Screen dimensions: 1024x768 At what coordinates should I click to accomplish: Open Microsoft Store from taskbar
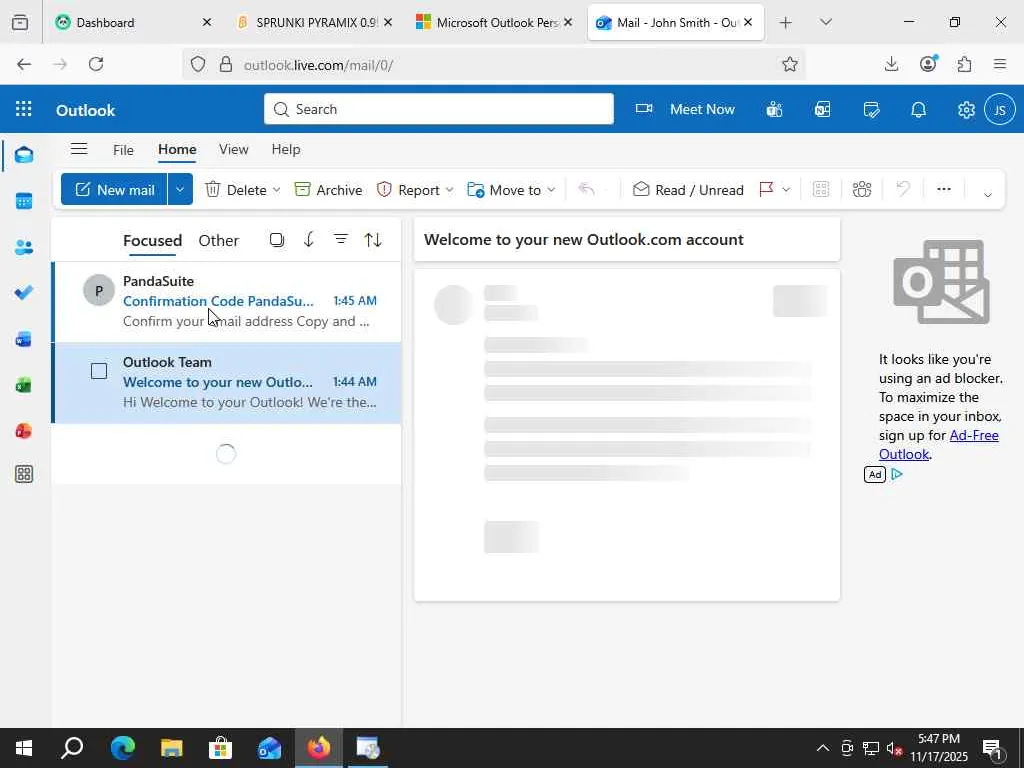[x=220, y=748]
